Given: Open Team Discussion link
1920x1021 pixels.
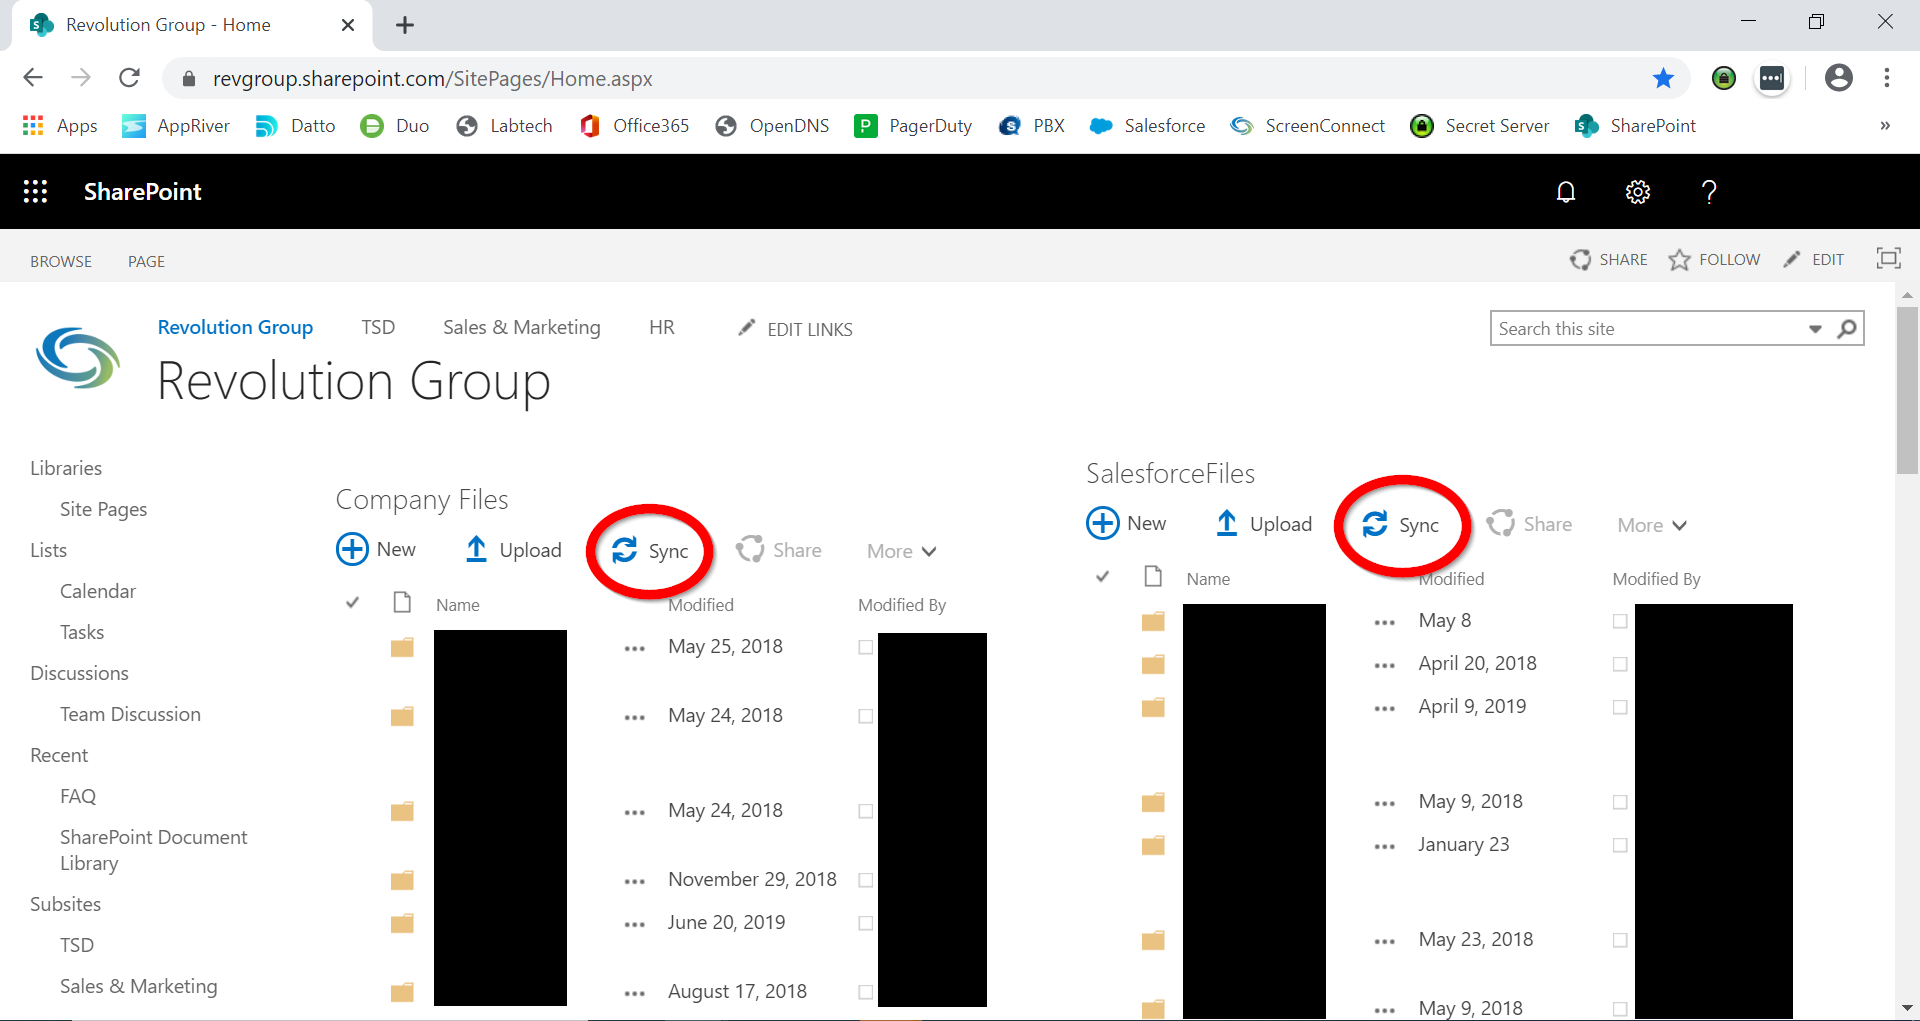Looking at the screenshot, I should (x=130, y=714).
